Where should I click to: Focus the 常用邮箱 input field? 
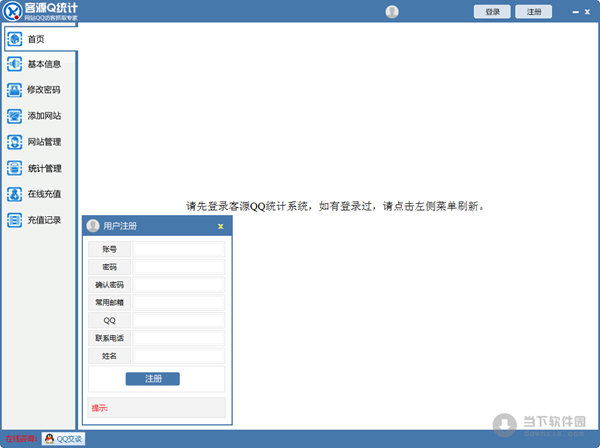(178, 303)
